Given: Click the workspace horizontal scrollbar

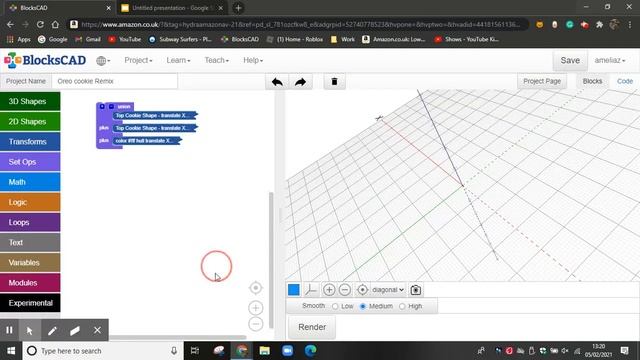Looking at the screenshot, I should [x=178, y=337].
